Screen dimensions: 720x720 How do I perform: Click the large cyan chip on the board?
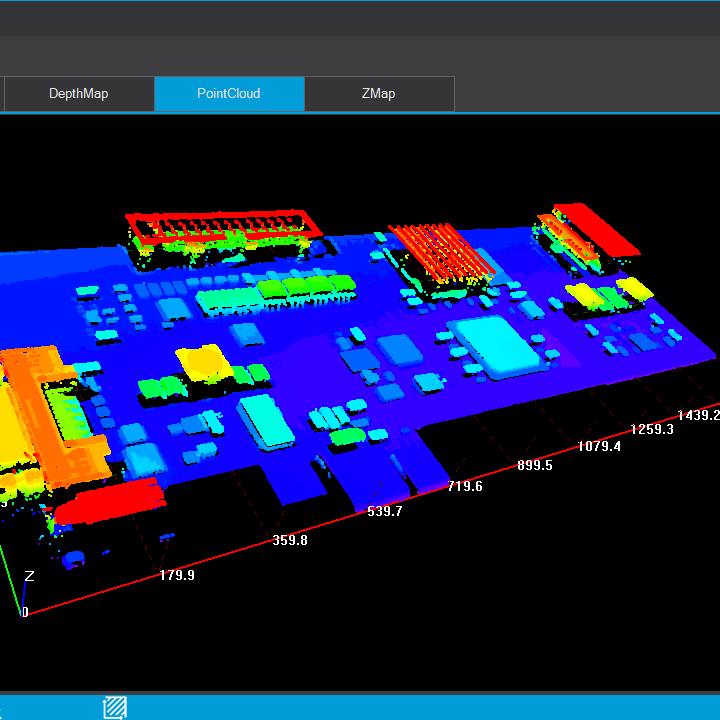pos(498,345)
